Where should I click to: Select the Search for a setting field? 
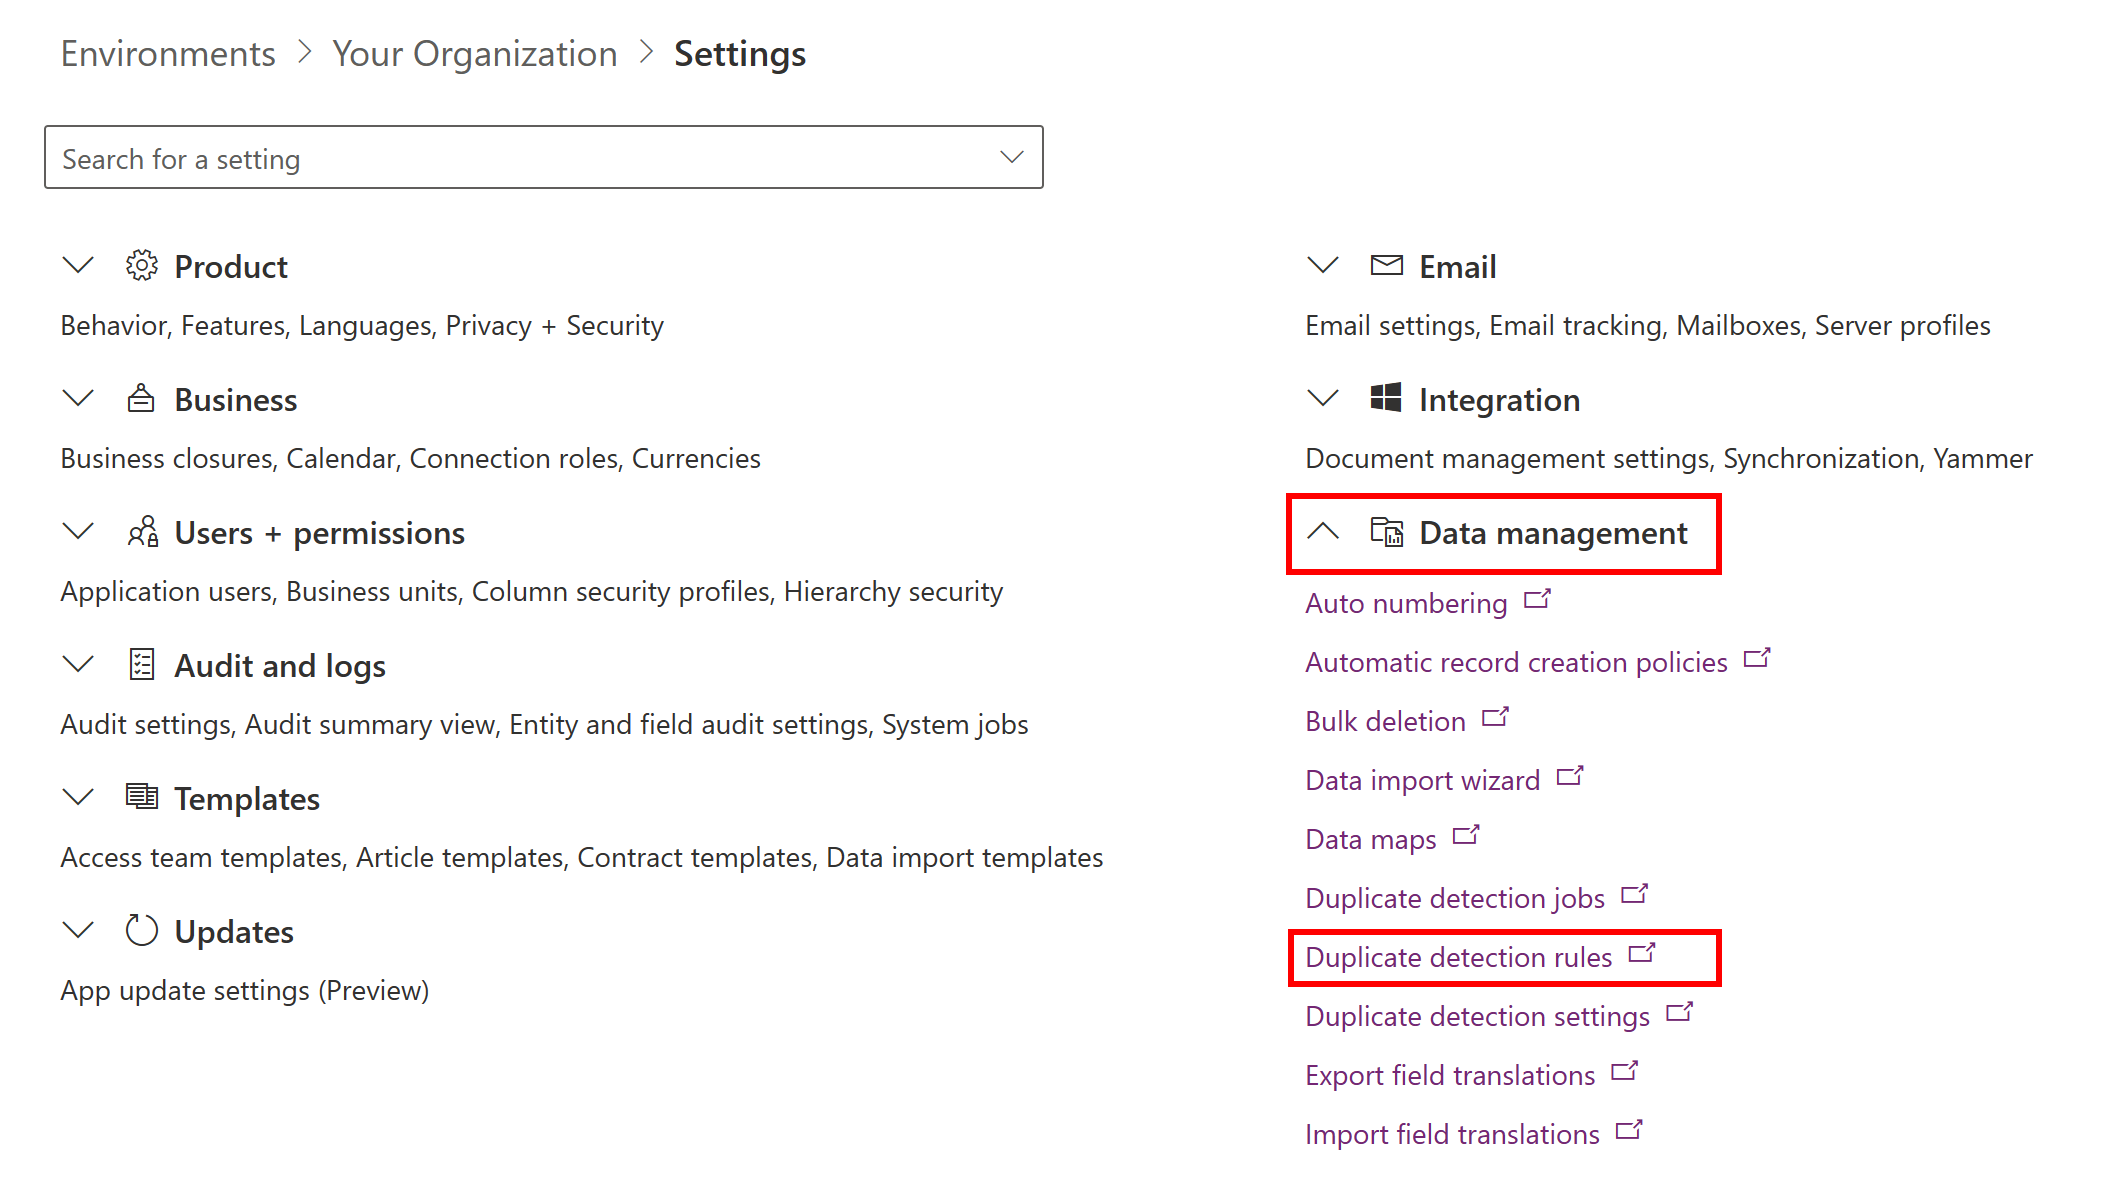547,158
